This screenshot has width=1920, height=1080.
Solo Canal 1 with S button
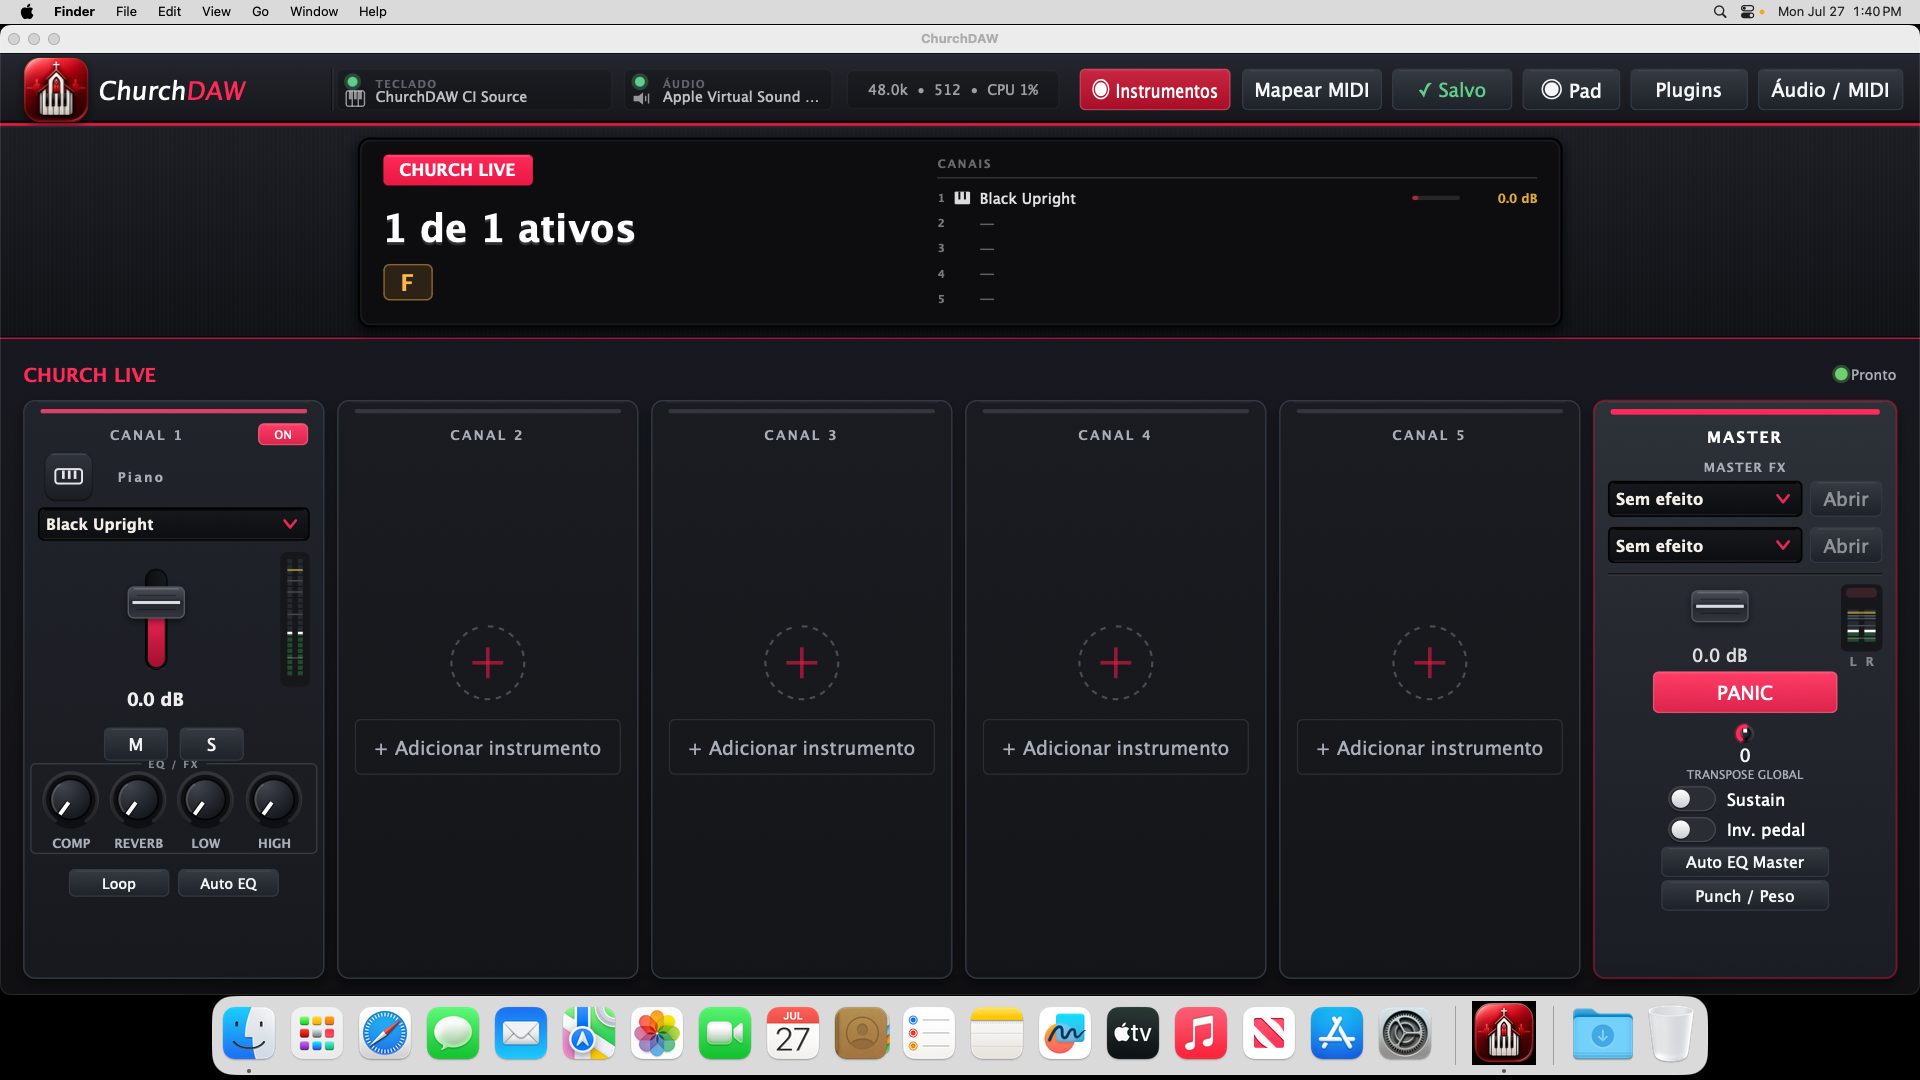(211, 744)
